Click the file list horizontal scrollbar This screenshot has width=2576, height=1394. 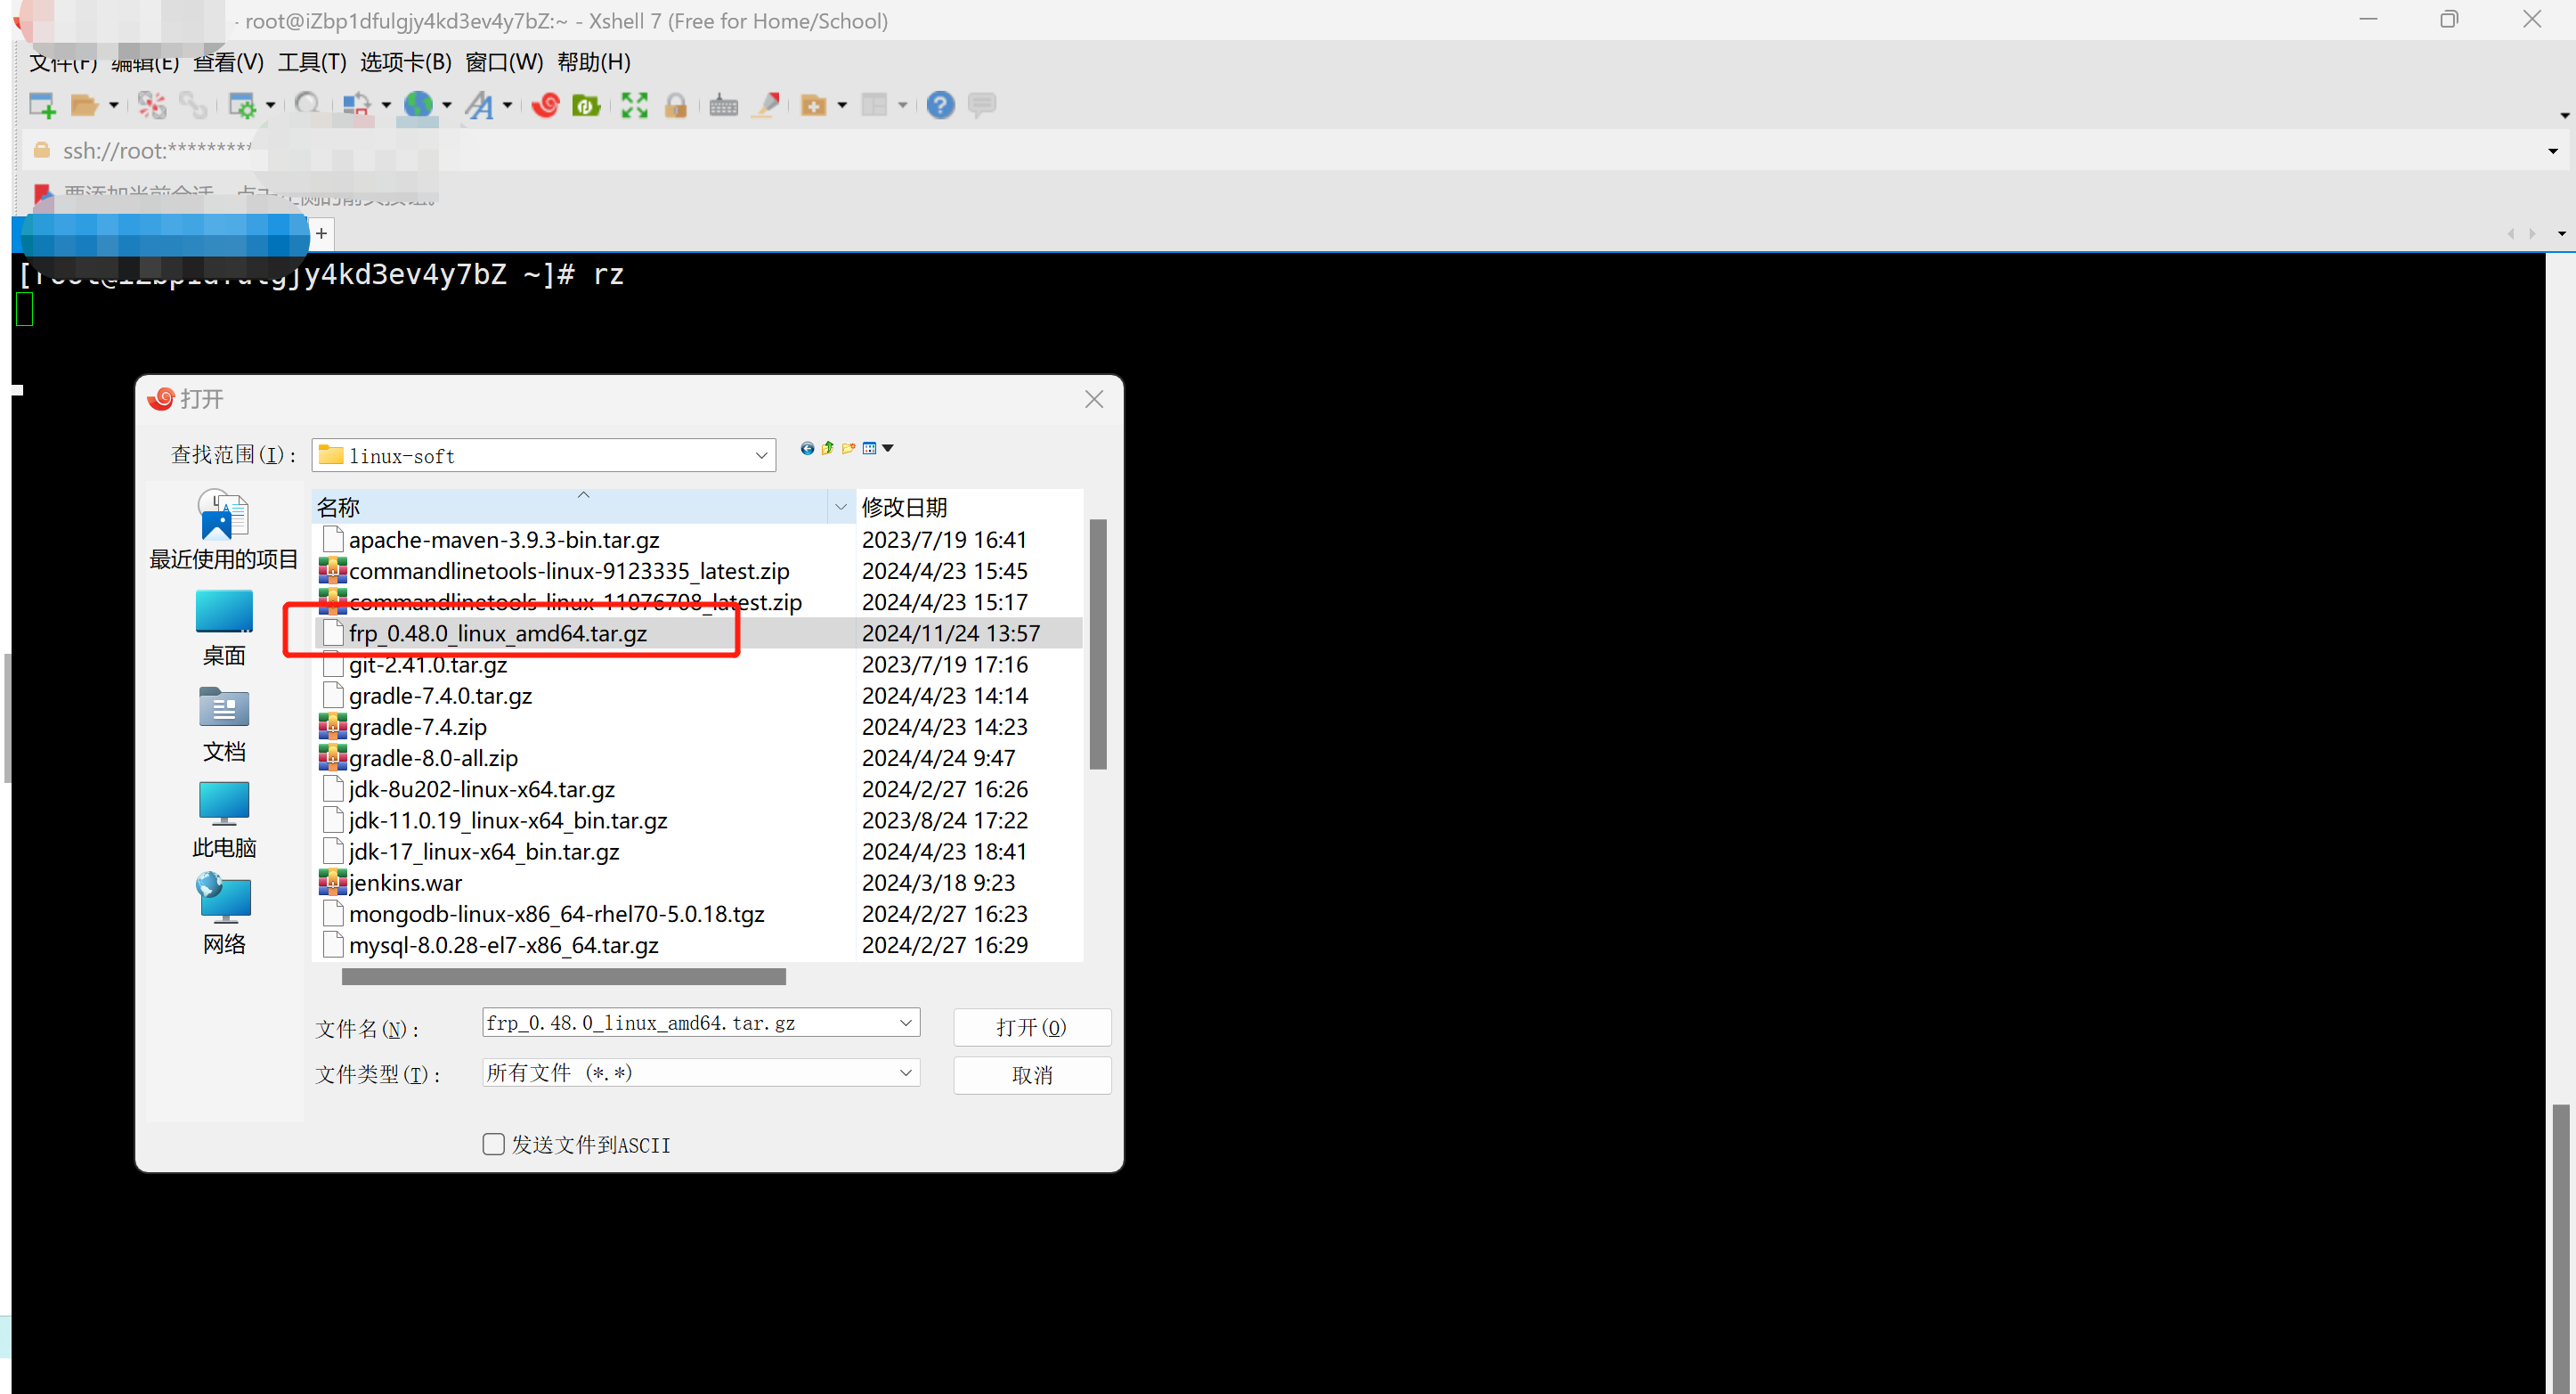click(x=564, y=976)
